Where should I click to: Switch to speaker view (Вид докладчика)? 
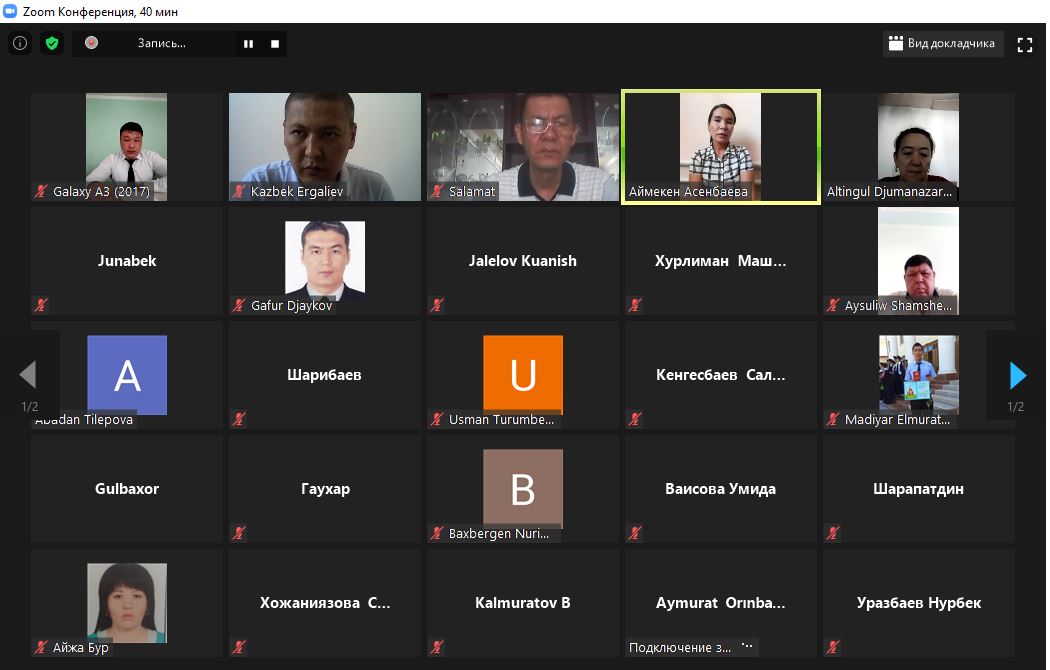[942, 44]
